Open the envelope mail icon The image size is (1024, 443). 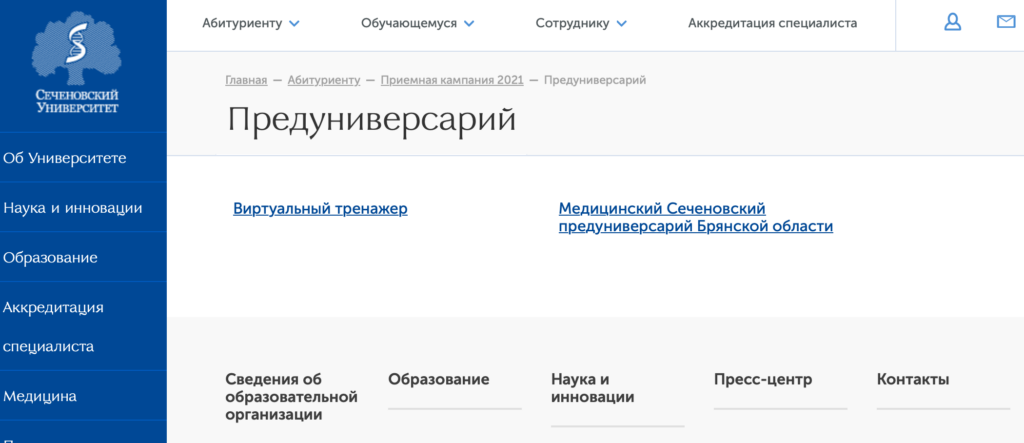pos(1006,22)
